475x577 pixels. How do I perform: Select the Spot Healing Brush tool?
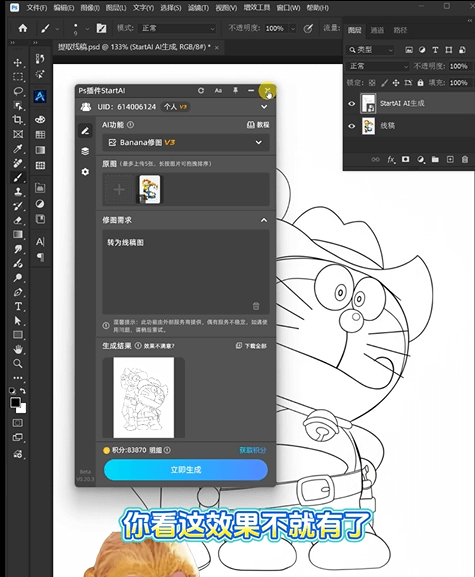pyautogui.click(x=18, y=163)
